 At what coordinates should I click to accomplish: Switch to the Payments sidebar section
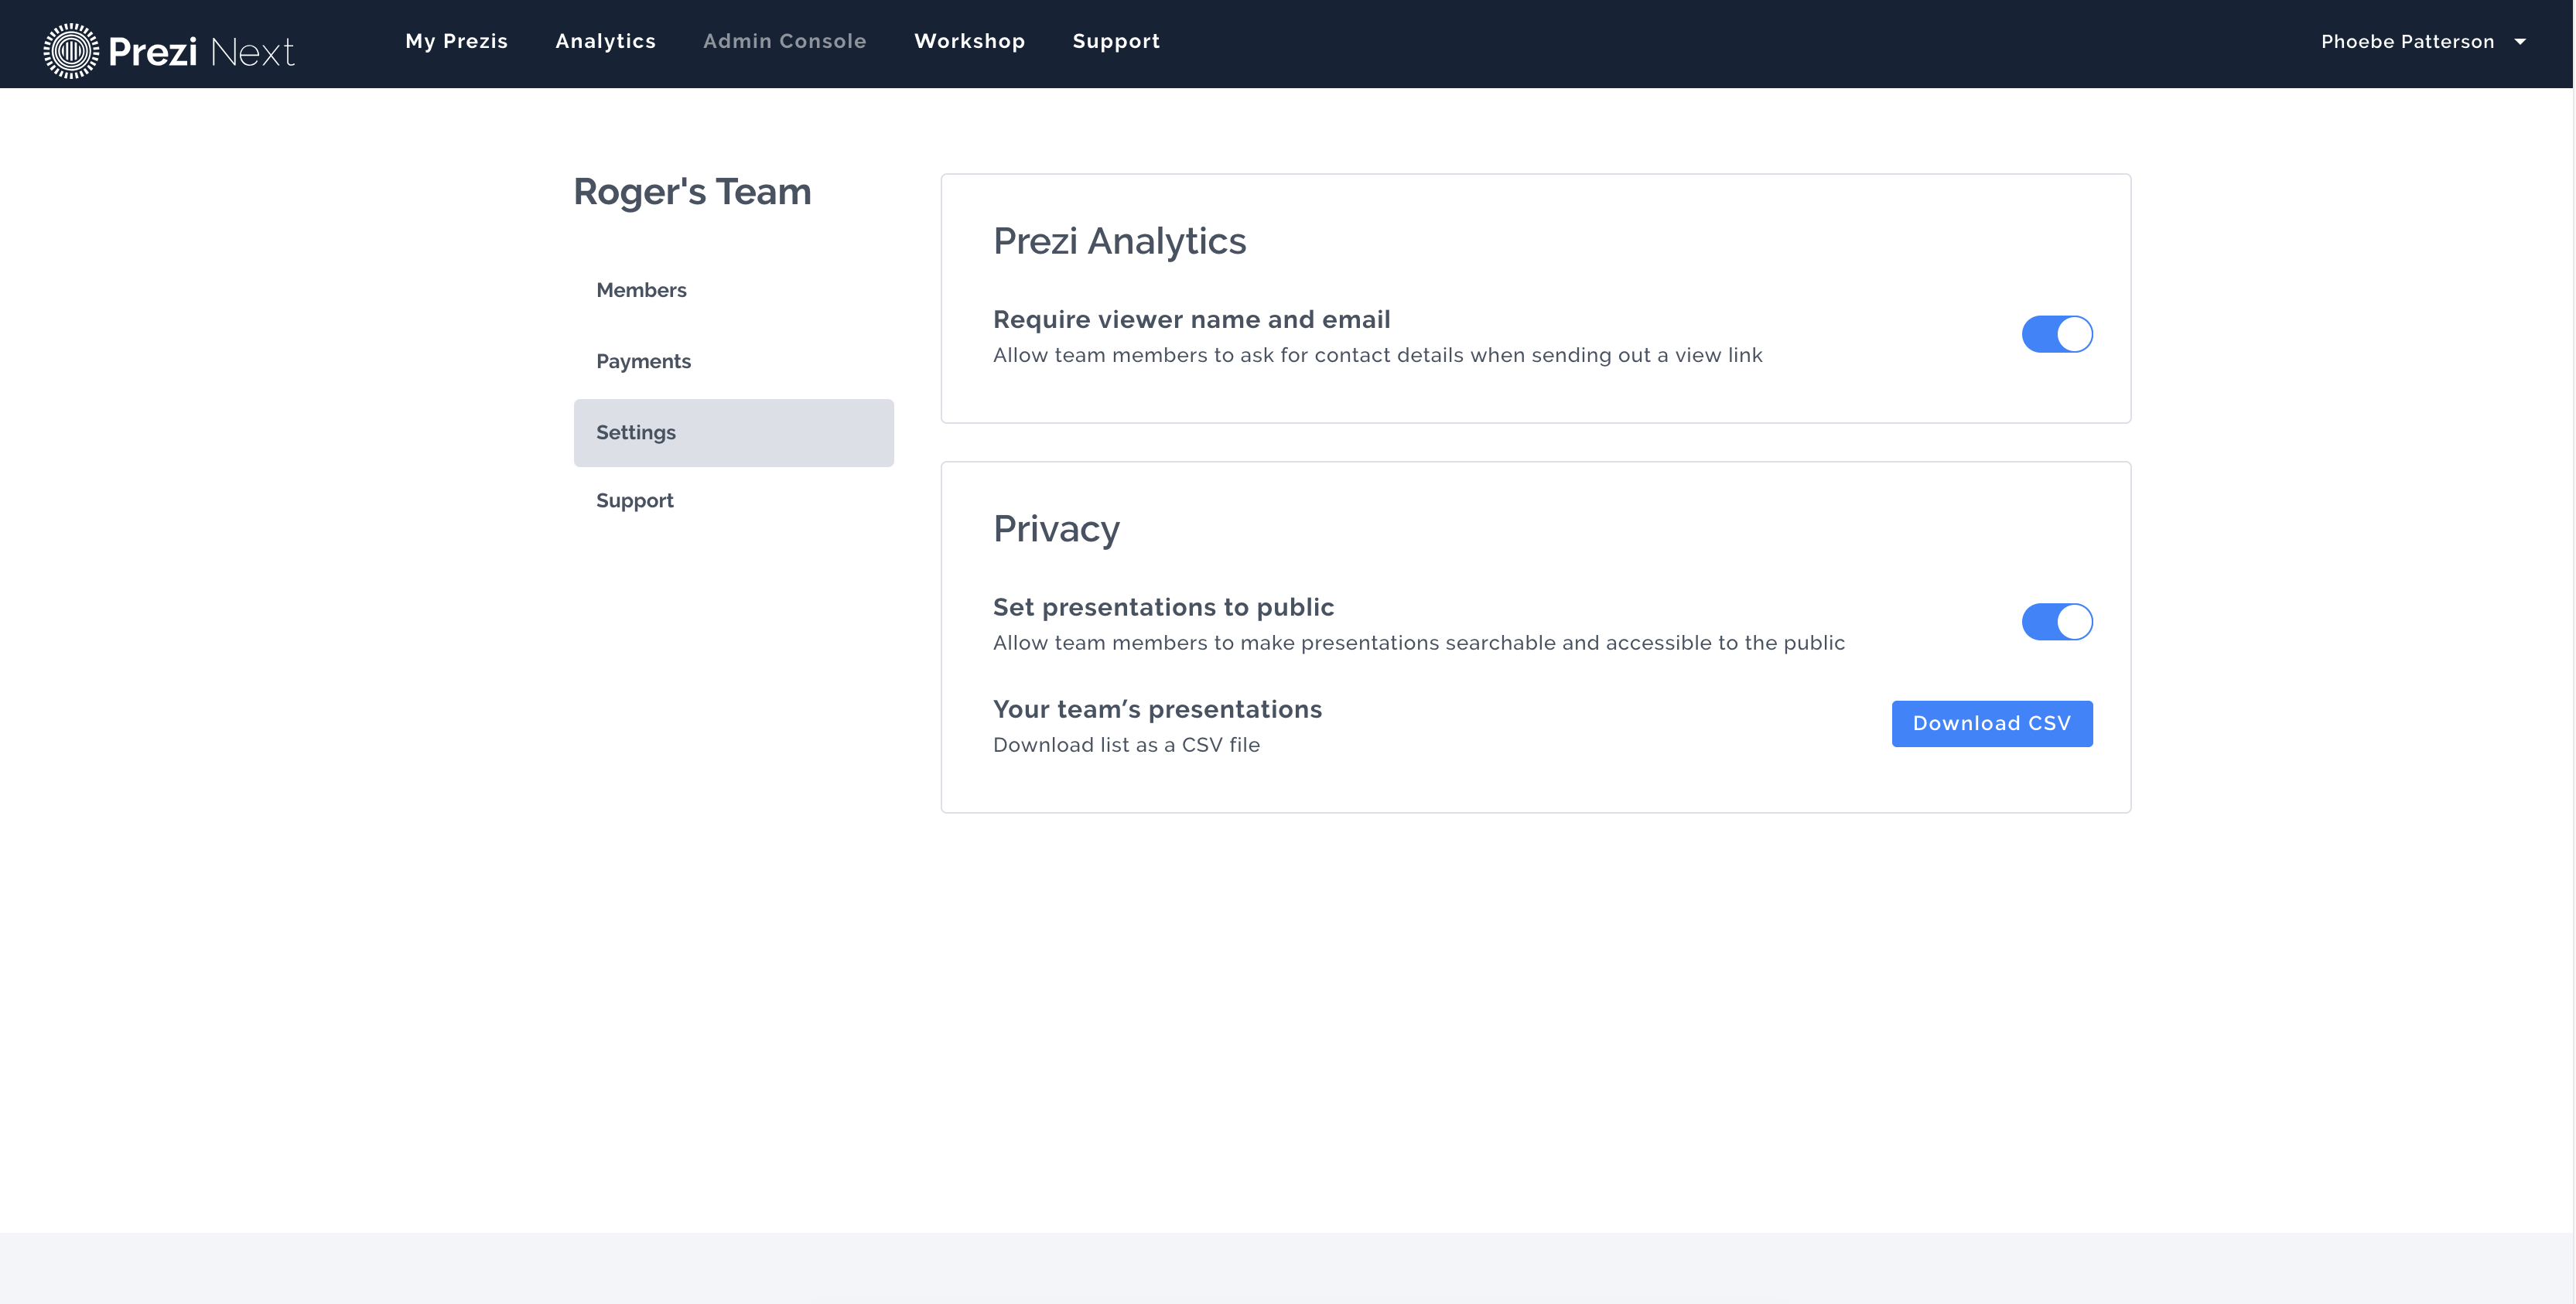643,361
